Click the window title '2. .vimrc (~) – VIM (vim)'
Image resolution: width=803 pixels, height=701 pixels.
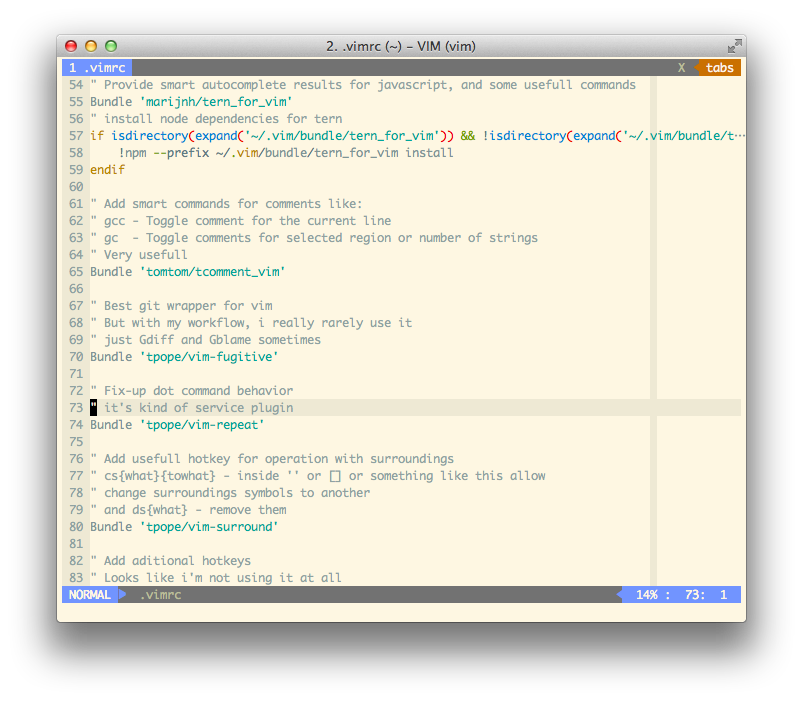click(x=401, y=47)
